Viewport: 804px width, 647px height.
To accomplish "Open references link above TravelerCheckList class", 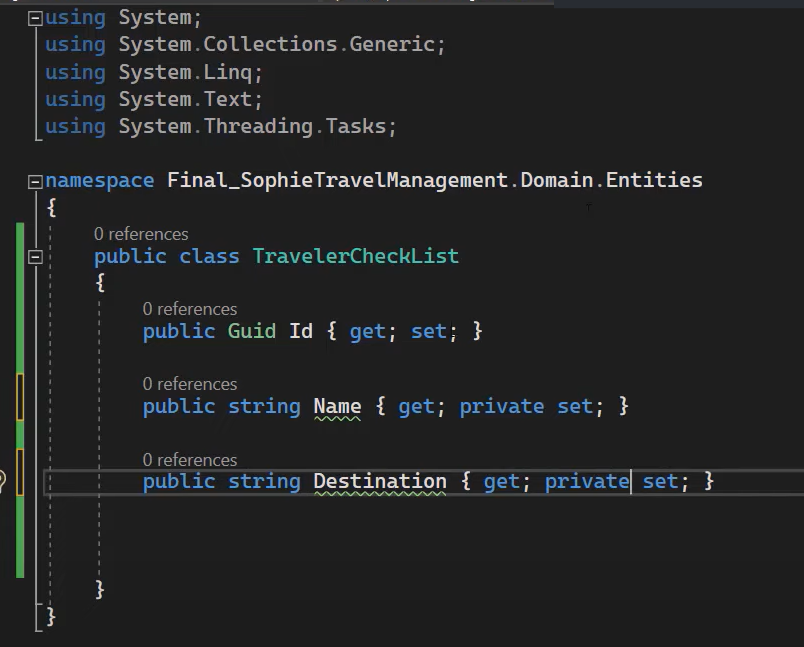I will click(141, 234).
